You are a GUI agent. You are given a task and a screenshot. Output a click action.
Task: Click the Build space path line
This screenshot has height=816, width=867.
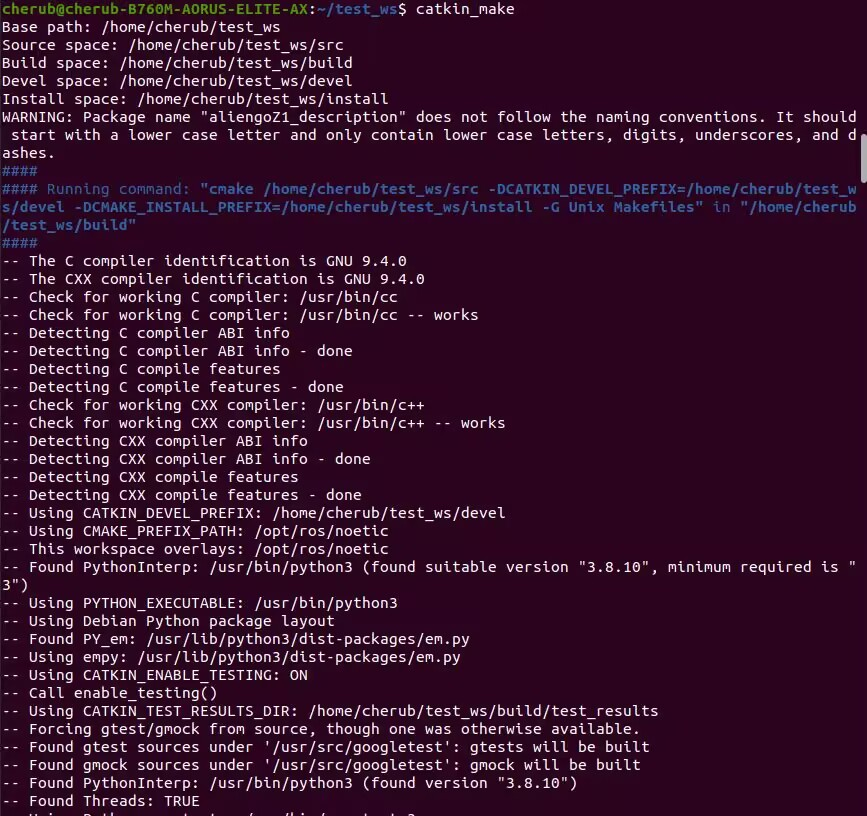coord(177,63)
